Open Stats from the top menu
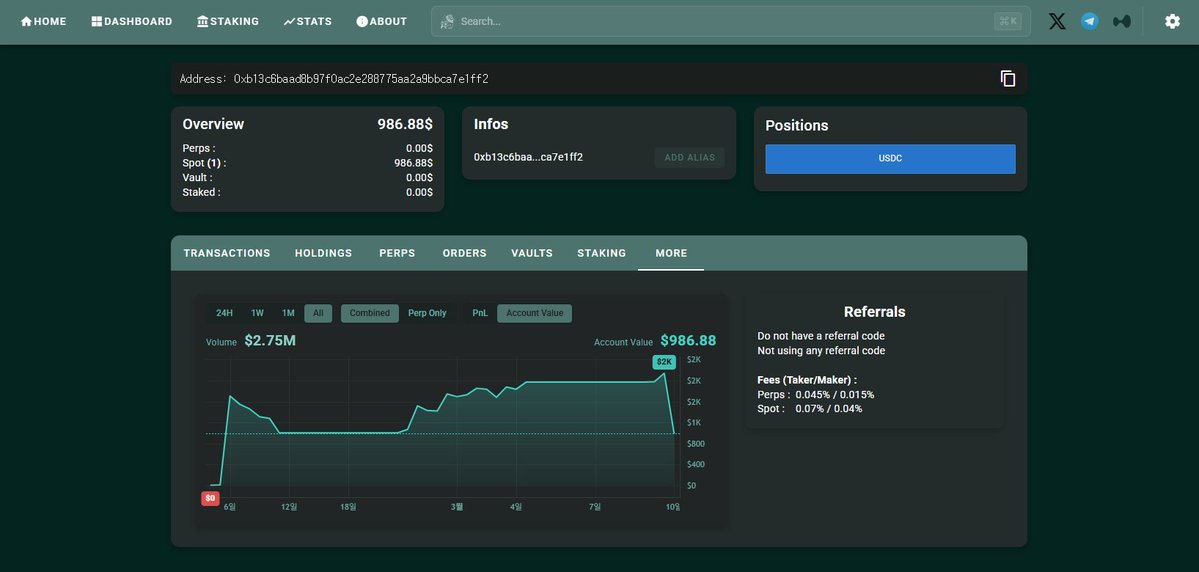1199x572 pixels. click(307, 21)
